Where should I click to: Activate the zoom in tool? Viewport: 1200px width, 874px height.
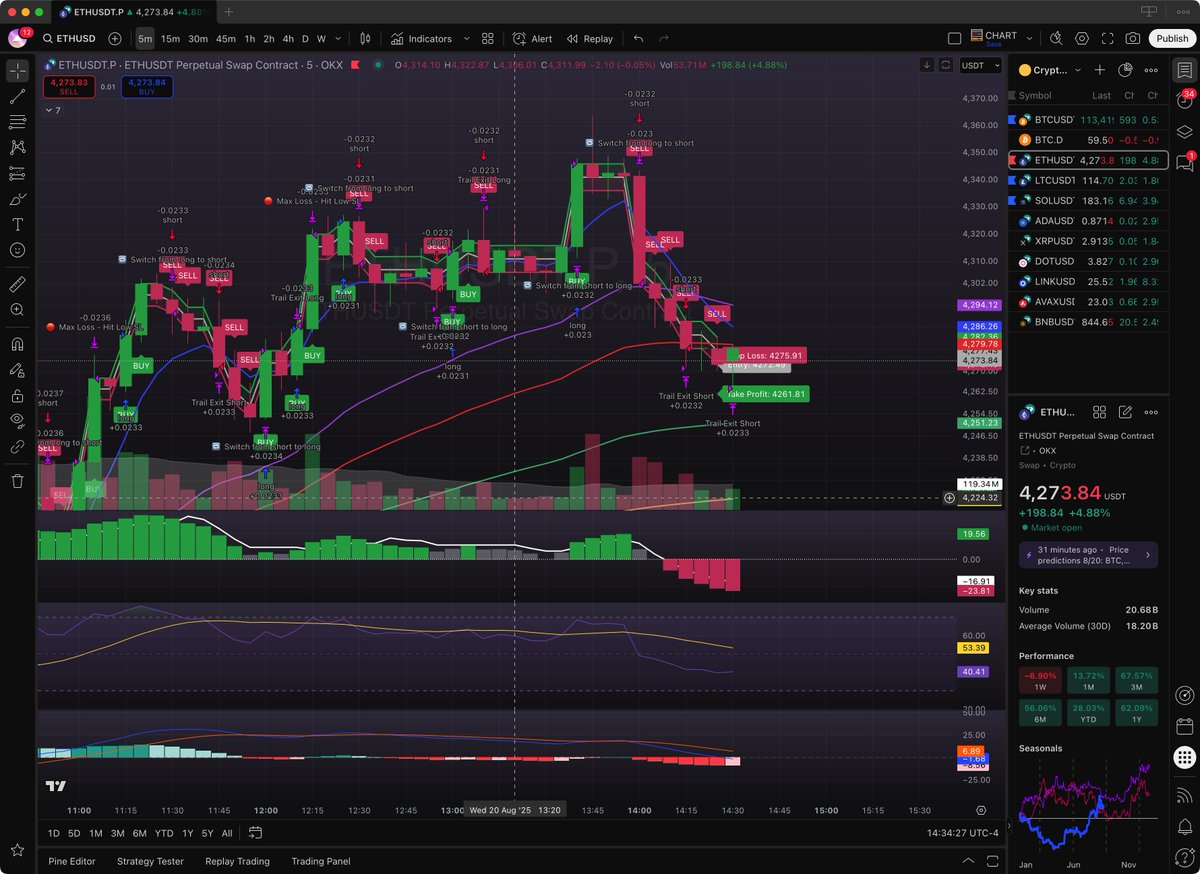[17, 310]
